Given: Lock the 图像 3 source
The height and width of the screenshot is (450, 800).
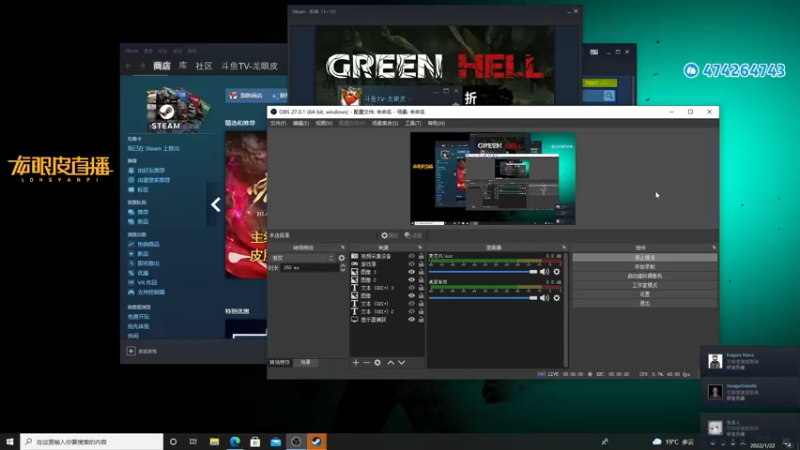Looking at the screenshot, I should [421, 272].
